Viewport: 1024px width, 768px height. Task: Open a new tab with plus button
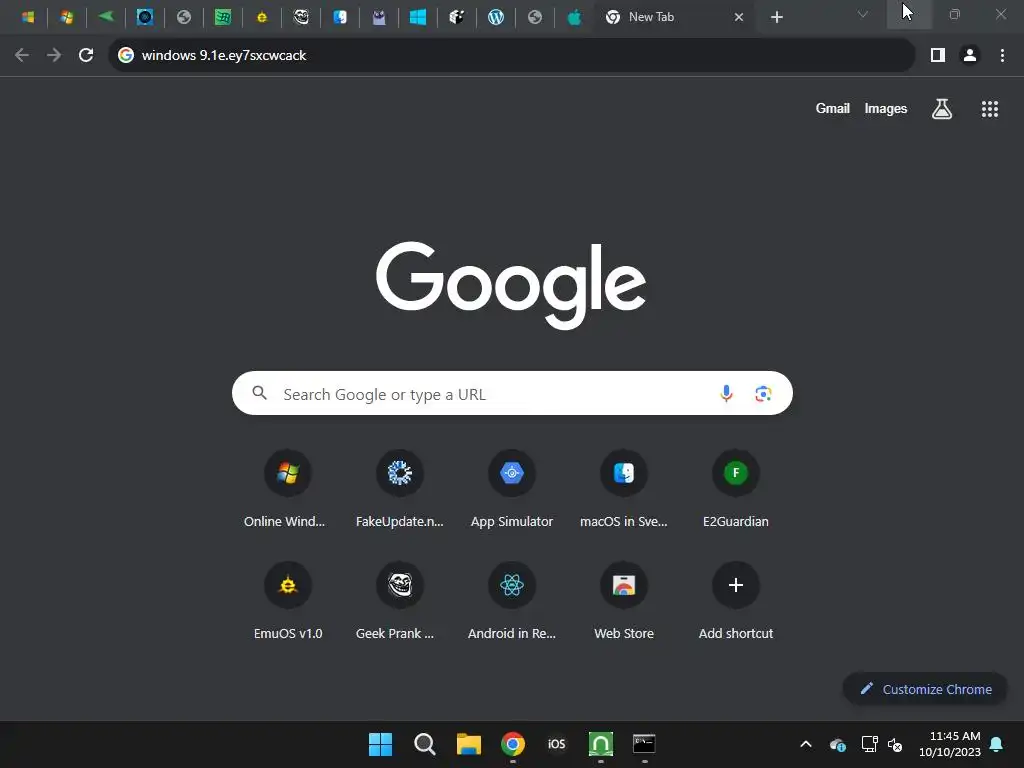coord(776,17)
